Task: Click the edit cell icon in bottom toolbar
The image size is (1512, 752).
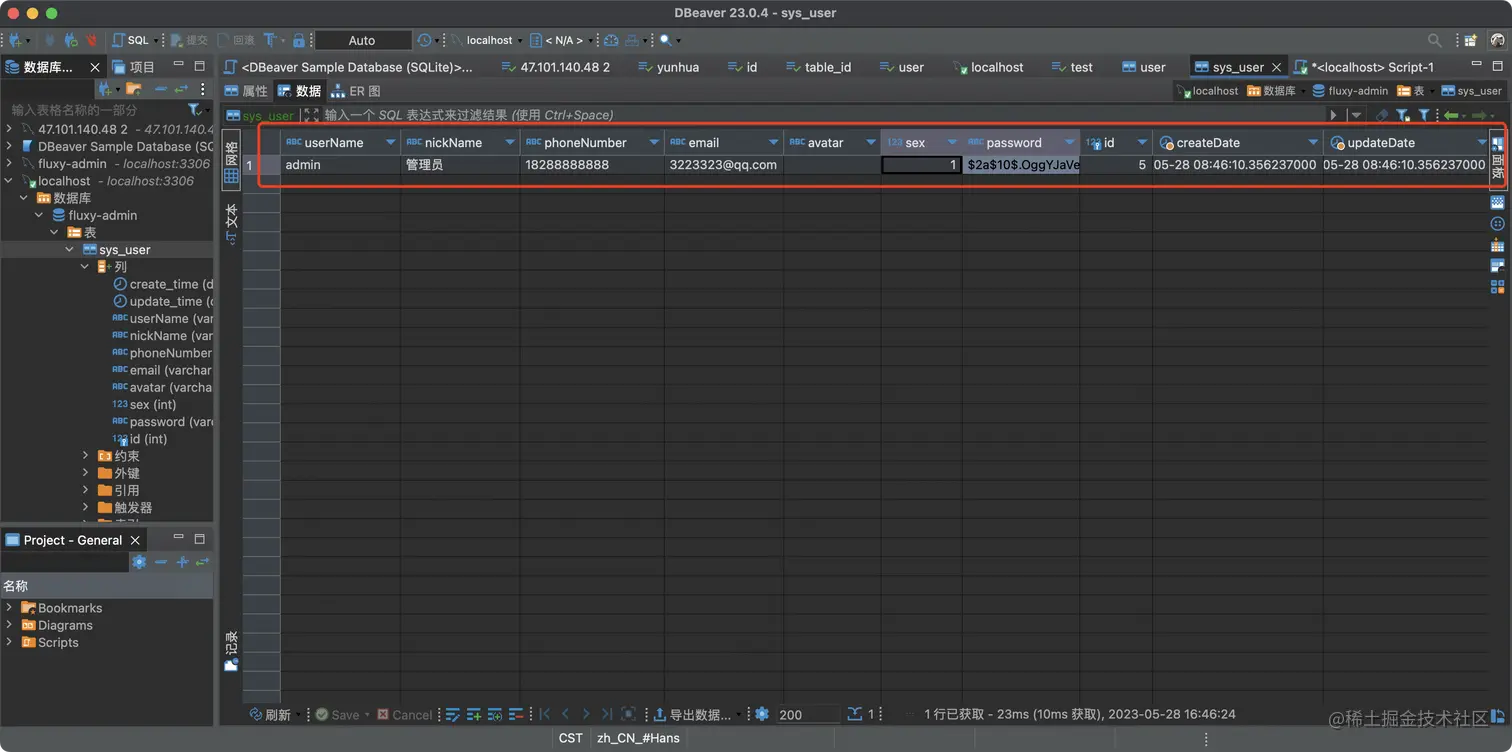Action: [453, 714]
